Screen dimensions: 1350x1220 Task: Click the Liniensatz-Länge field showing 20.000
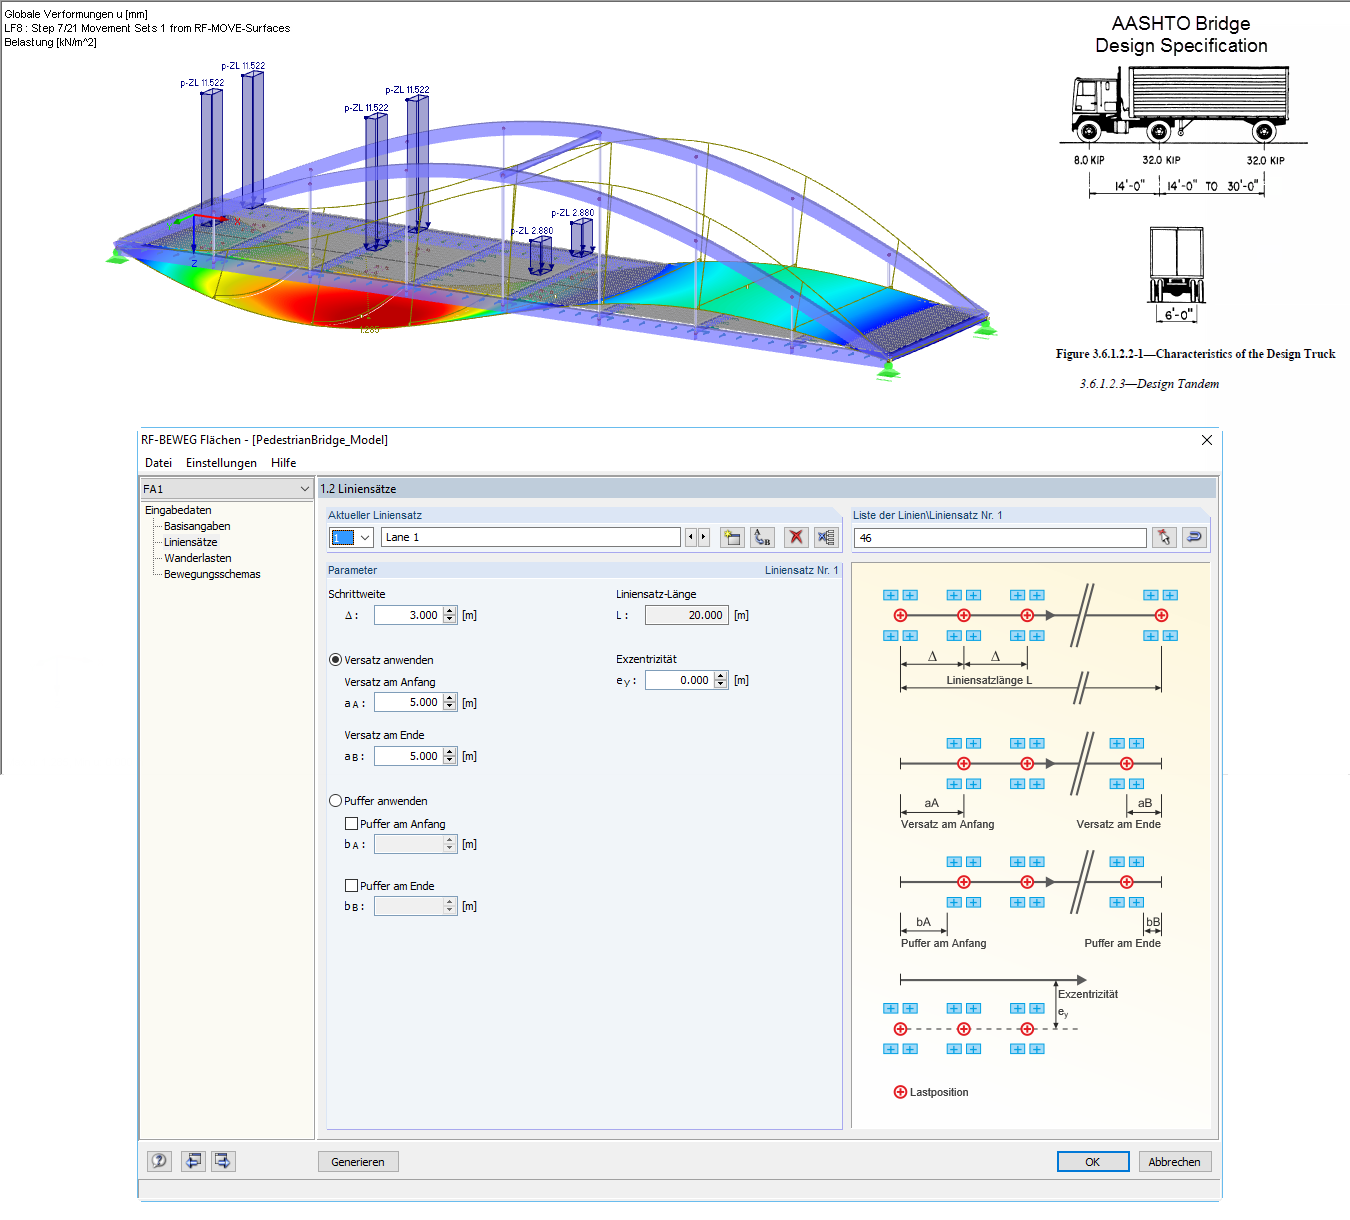click(x=686, y=615)
